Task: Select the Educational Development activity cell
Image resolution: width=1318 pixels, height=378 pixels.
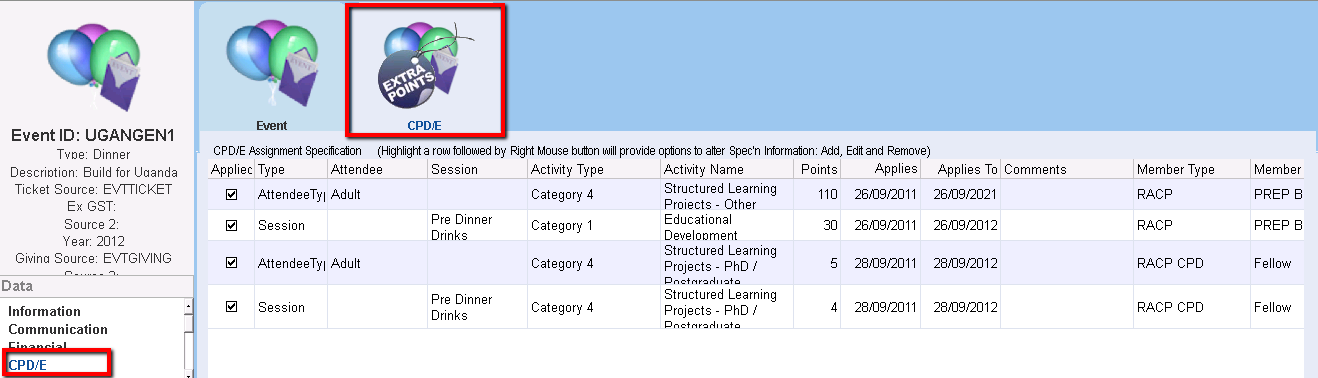Action: tap(727, 225)
